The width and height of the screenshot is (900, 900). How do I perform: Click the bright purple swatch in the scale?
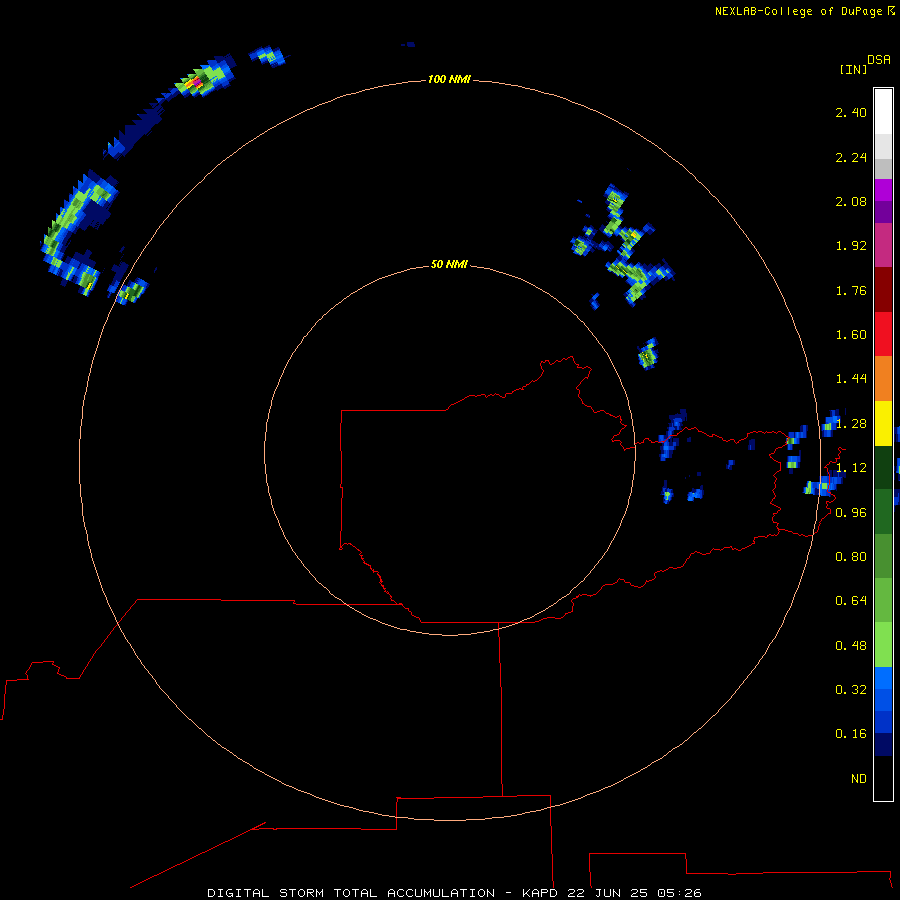point(883,190)
